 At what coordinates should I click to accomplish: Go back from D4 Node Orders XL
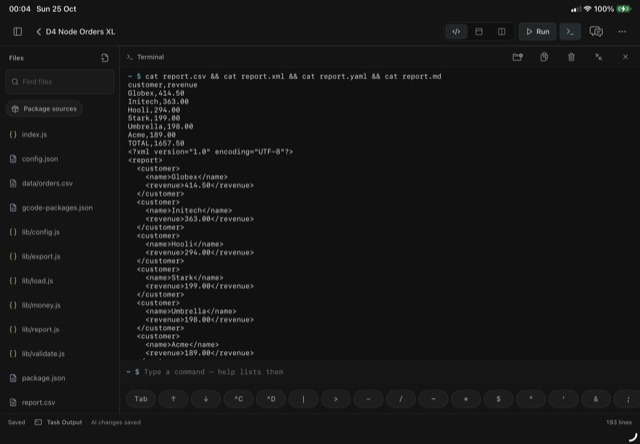click(38, 31)
